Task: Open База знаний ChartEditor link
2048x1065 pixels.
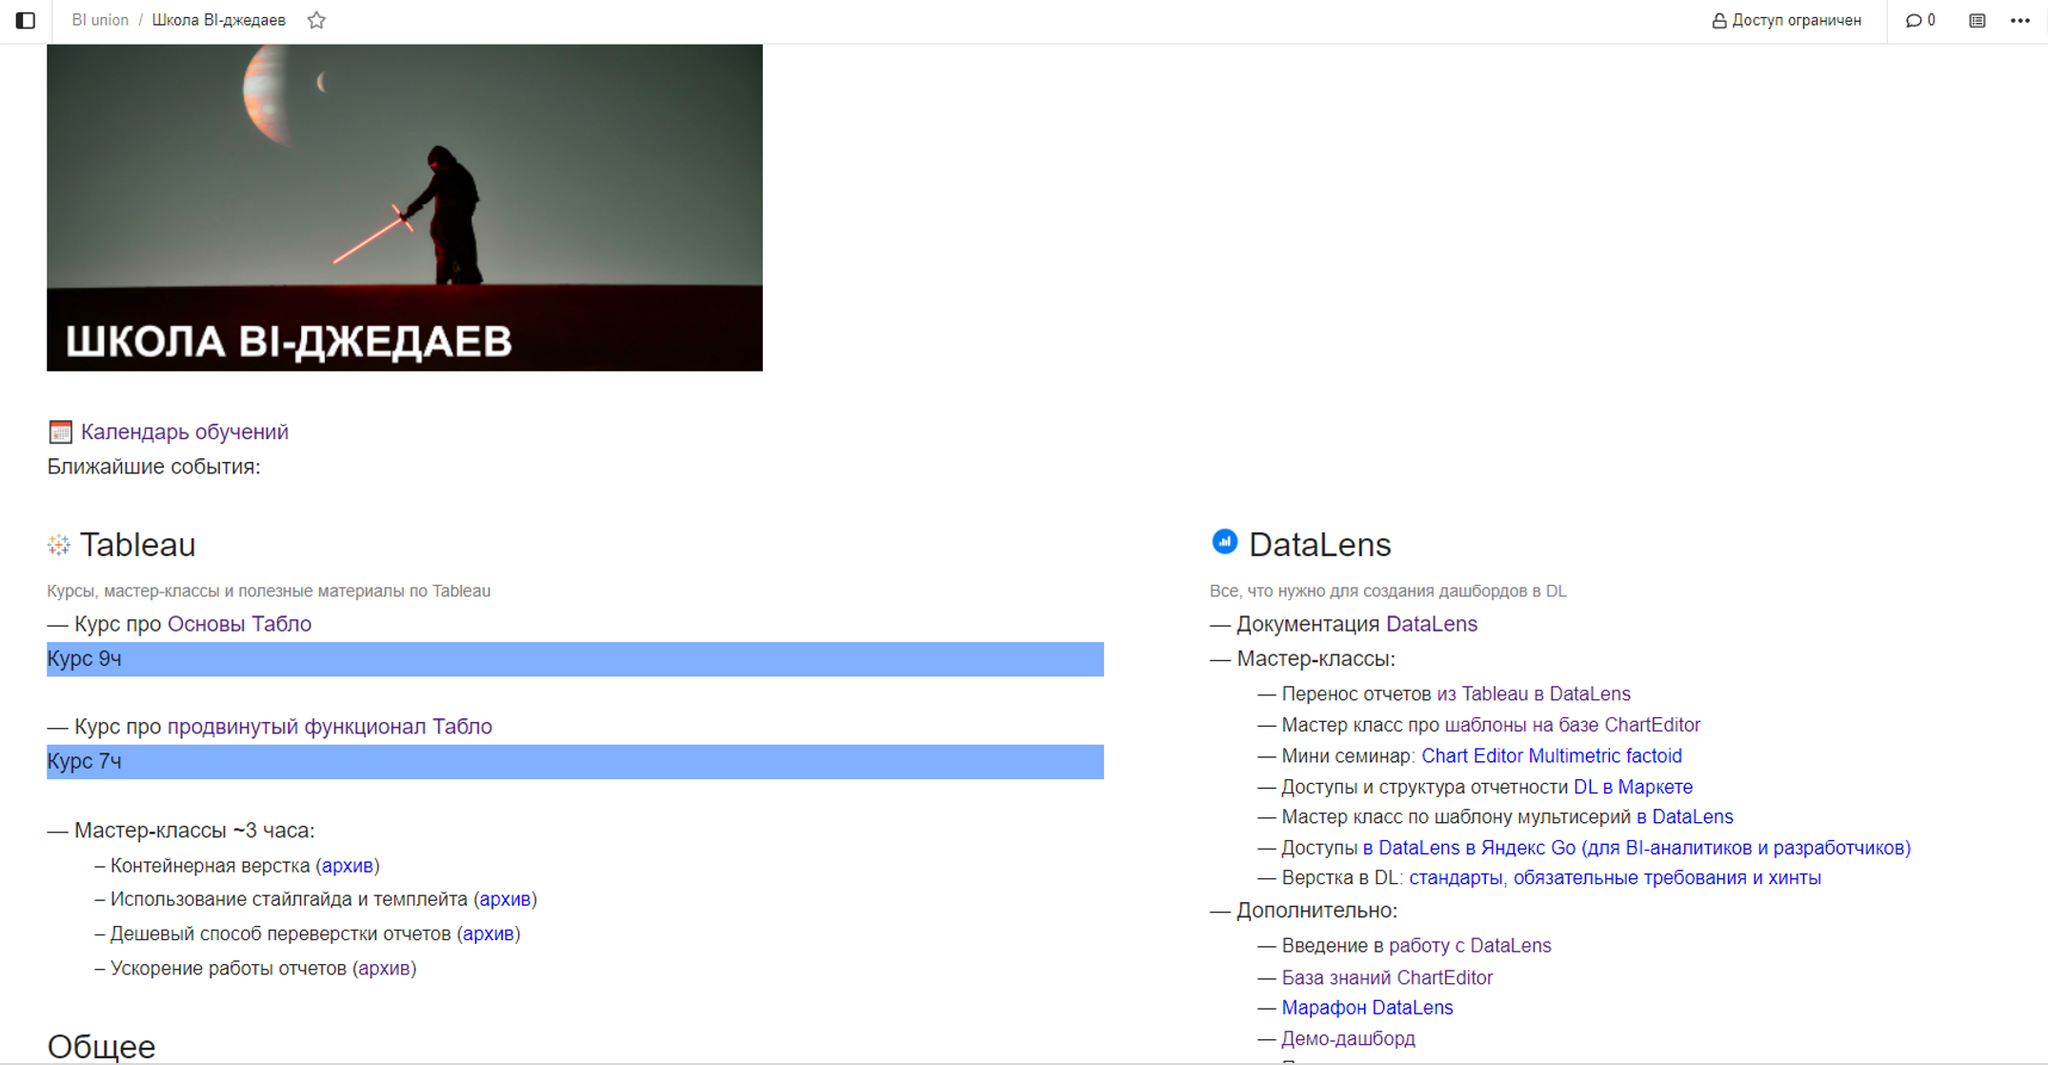Action: click(x=1387, y=978)
